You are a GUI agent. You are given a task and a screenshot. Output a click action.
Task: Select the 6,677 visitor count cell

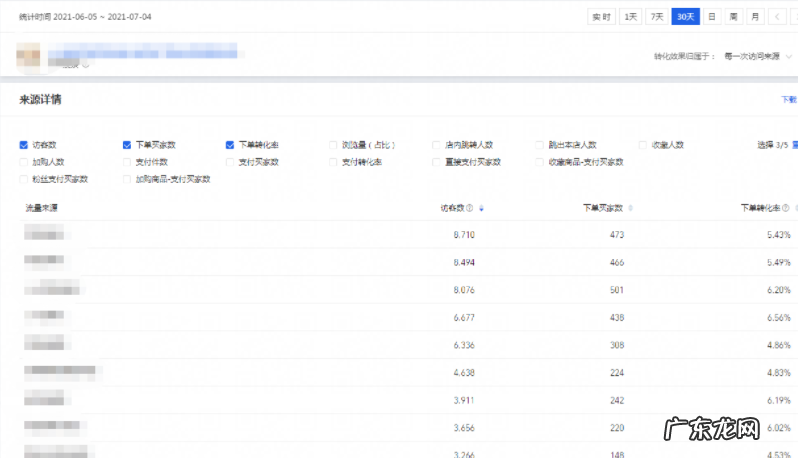click(x=464, y=318)
